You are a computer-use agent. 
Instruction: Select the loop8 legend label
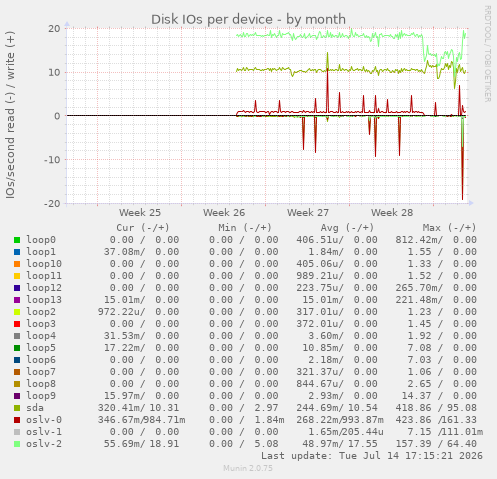[x=41, y=385]
